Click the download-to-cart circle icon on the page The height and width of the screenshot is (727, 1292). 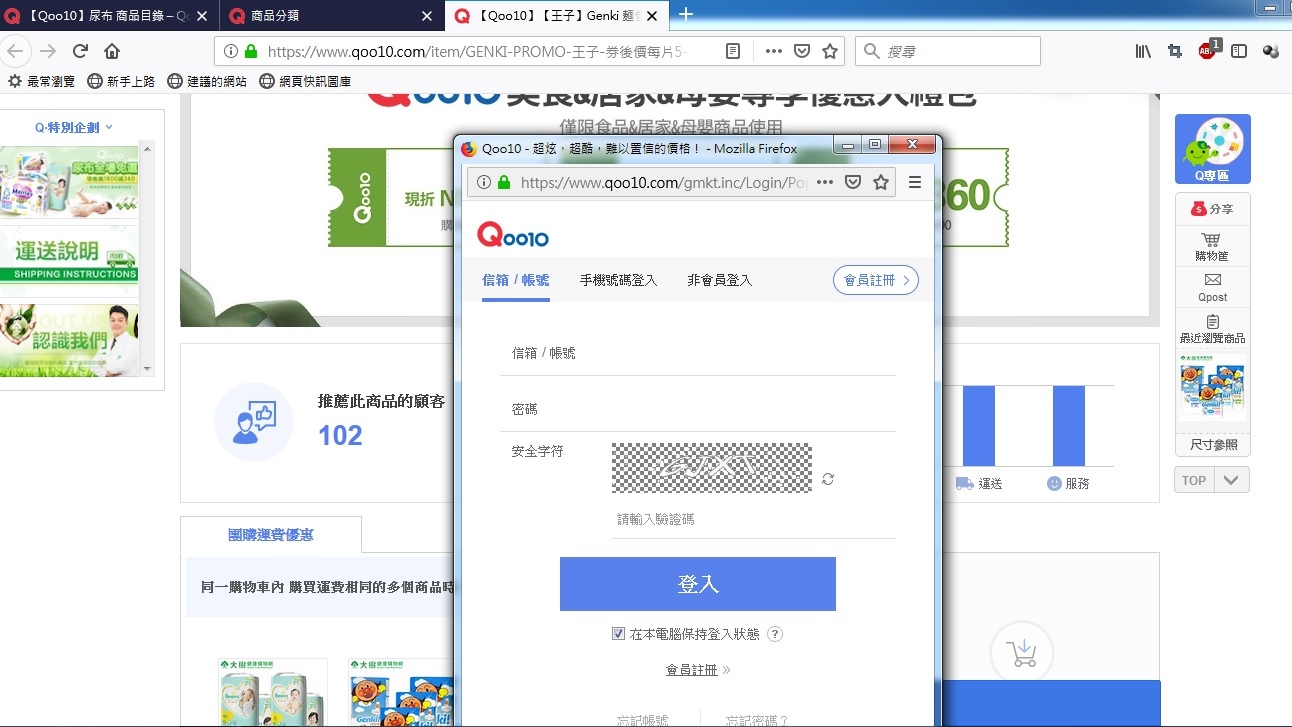tap(1022, 652)
